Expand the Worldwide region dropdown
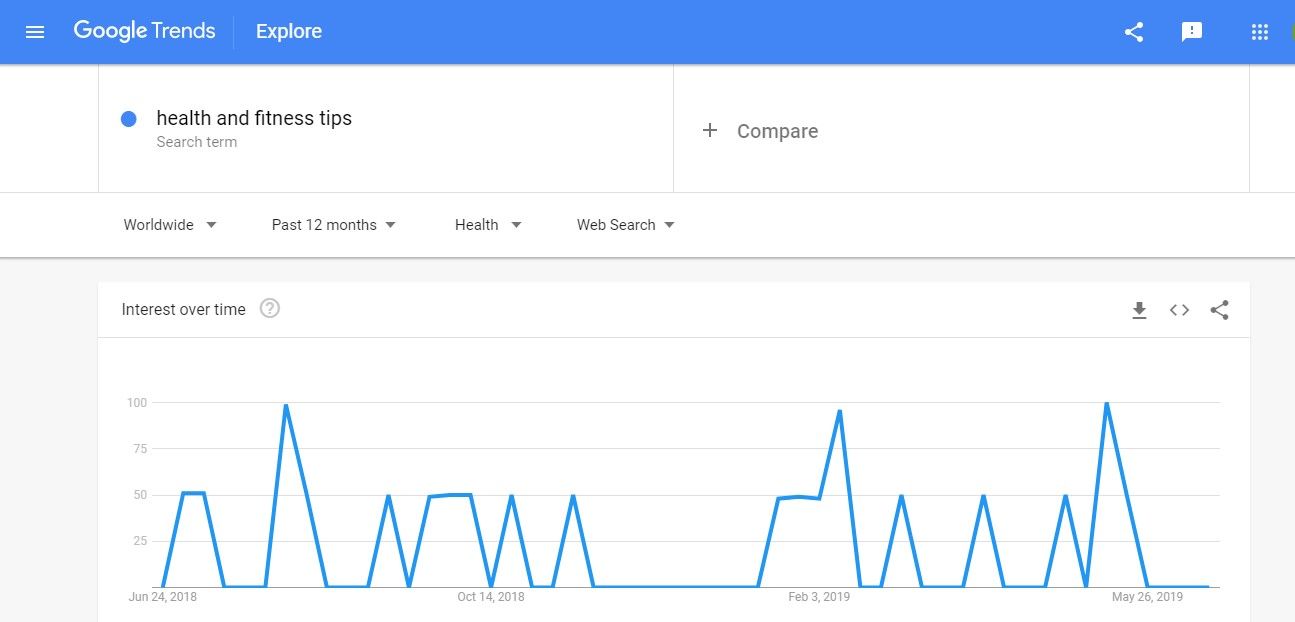Viewport: 1295px width, 622px height. [x=170, y=225]
